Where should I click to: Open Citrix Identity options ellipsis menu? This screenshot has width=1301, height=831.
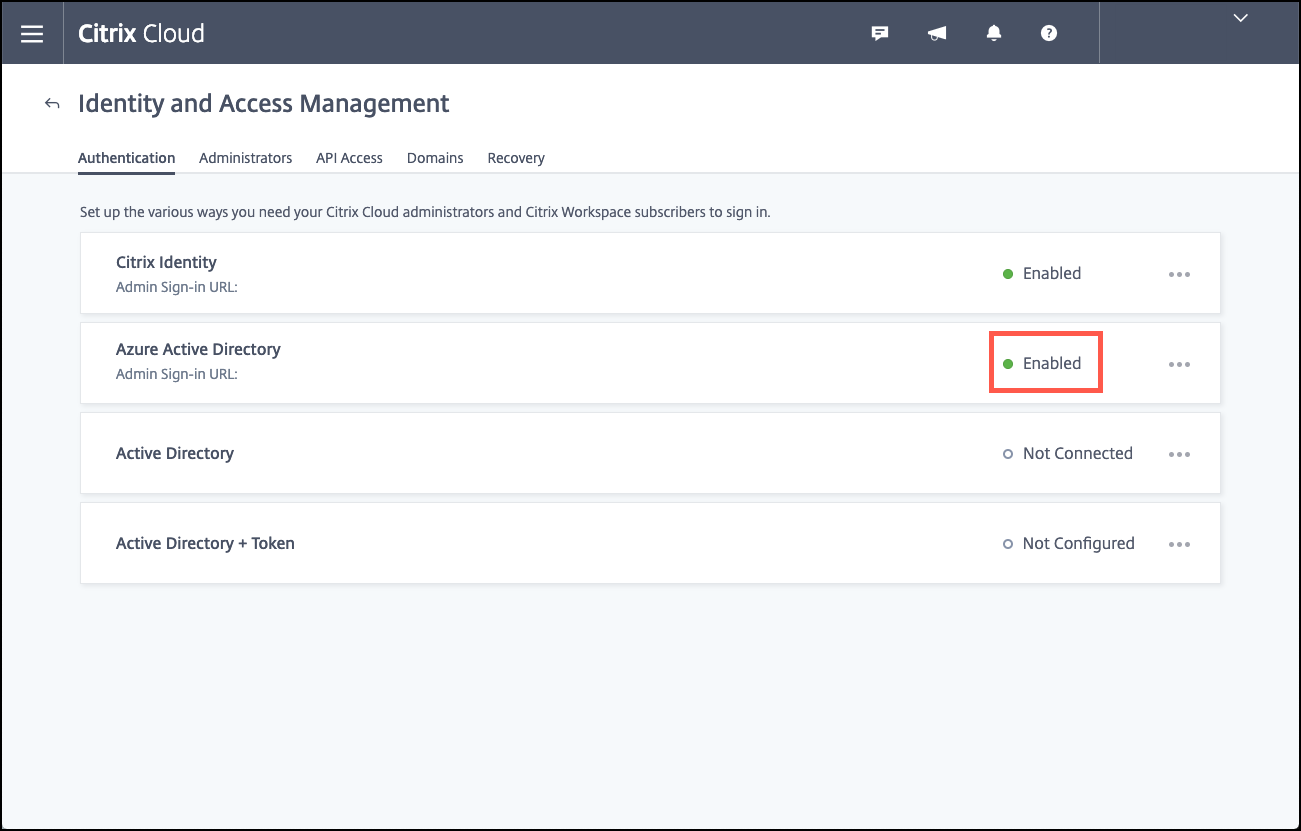(1179, 274)
